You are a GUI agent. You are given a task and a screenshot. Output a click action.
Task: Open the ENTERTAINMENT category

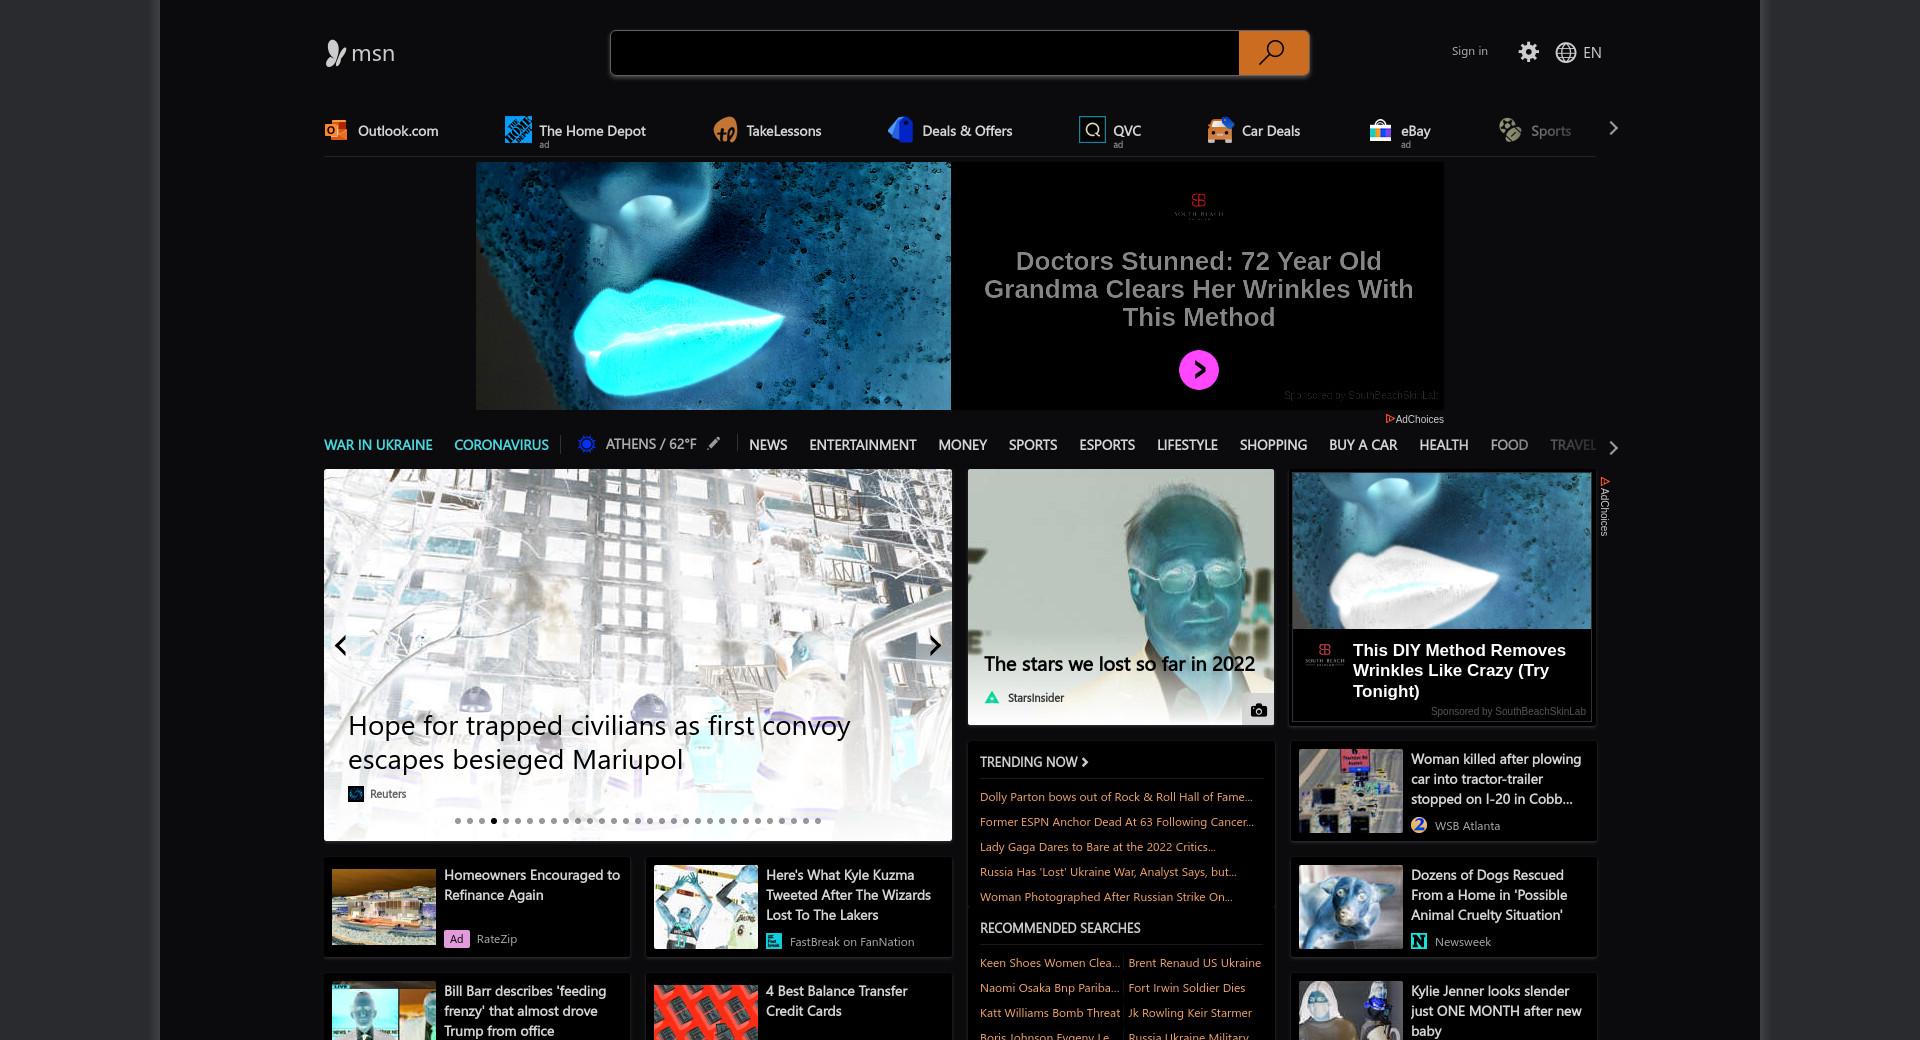(x=862, y=445)
